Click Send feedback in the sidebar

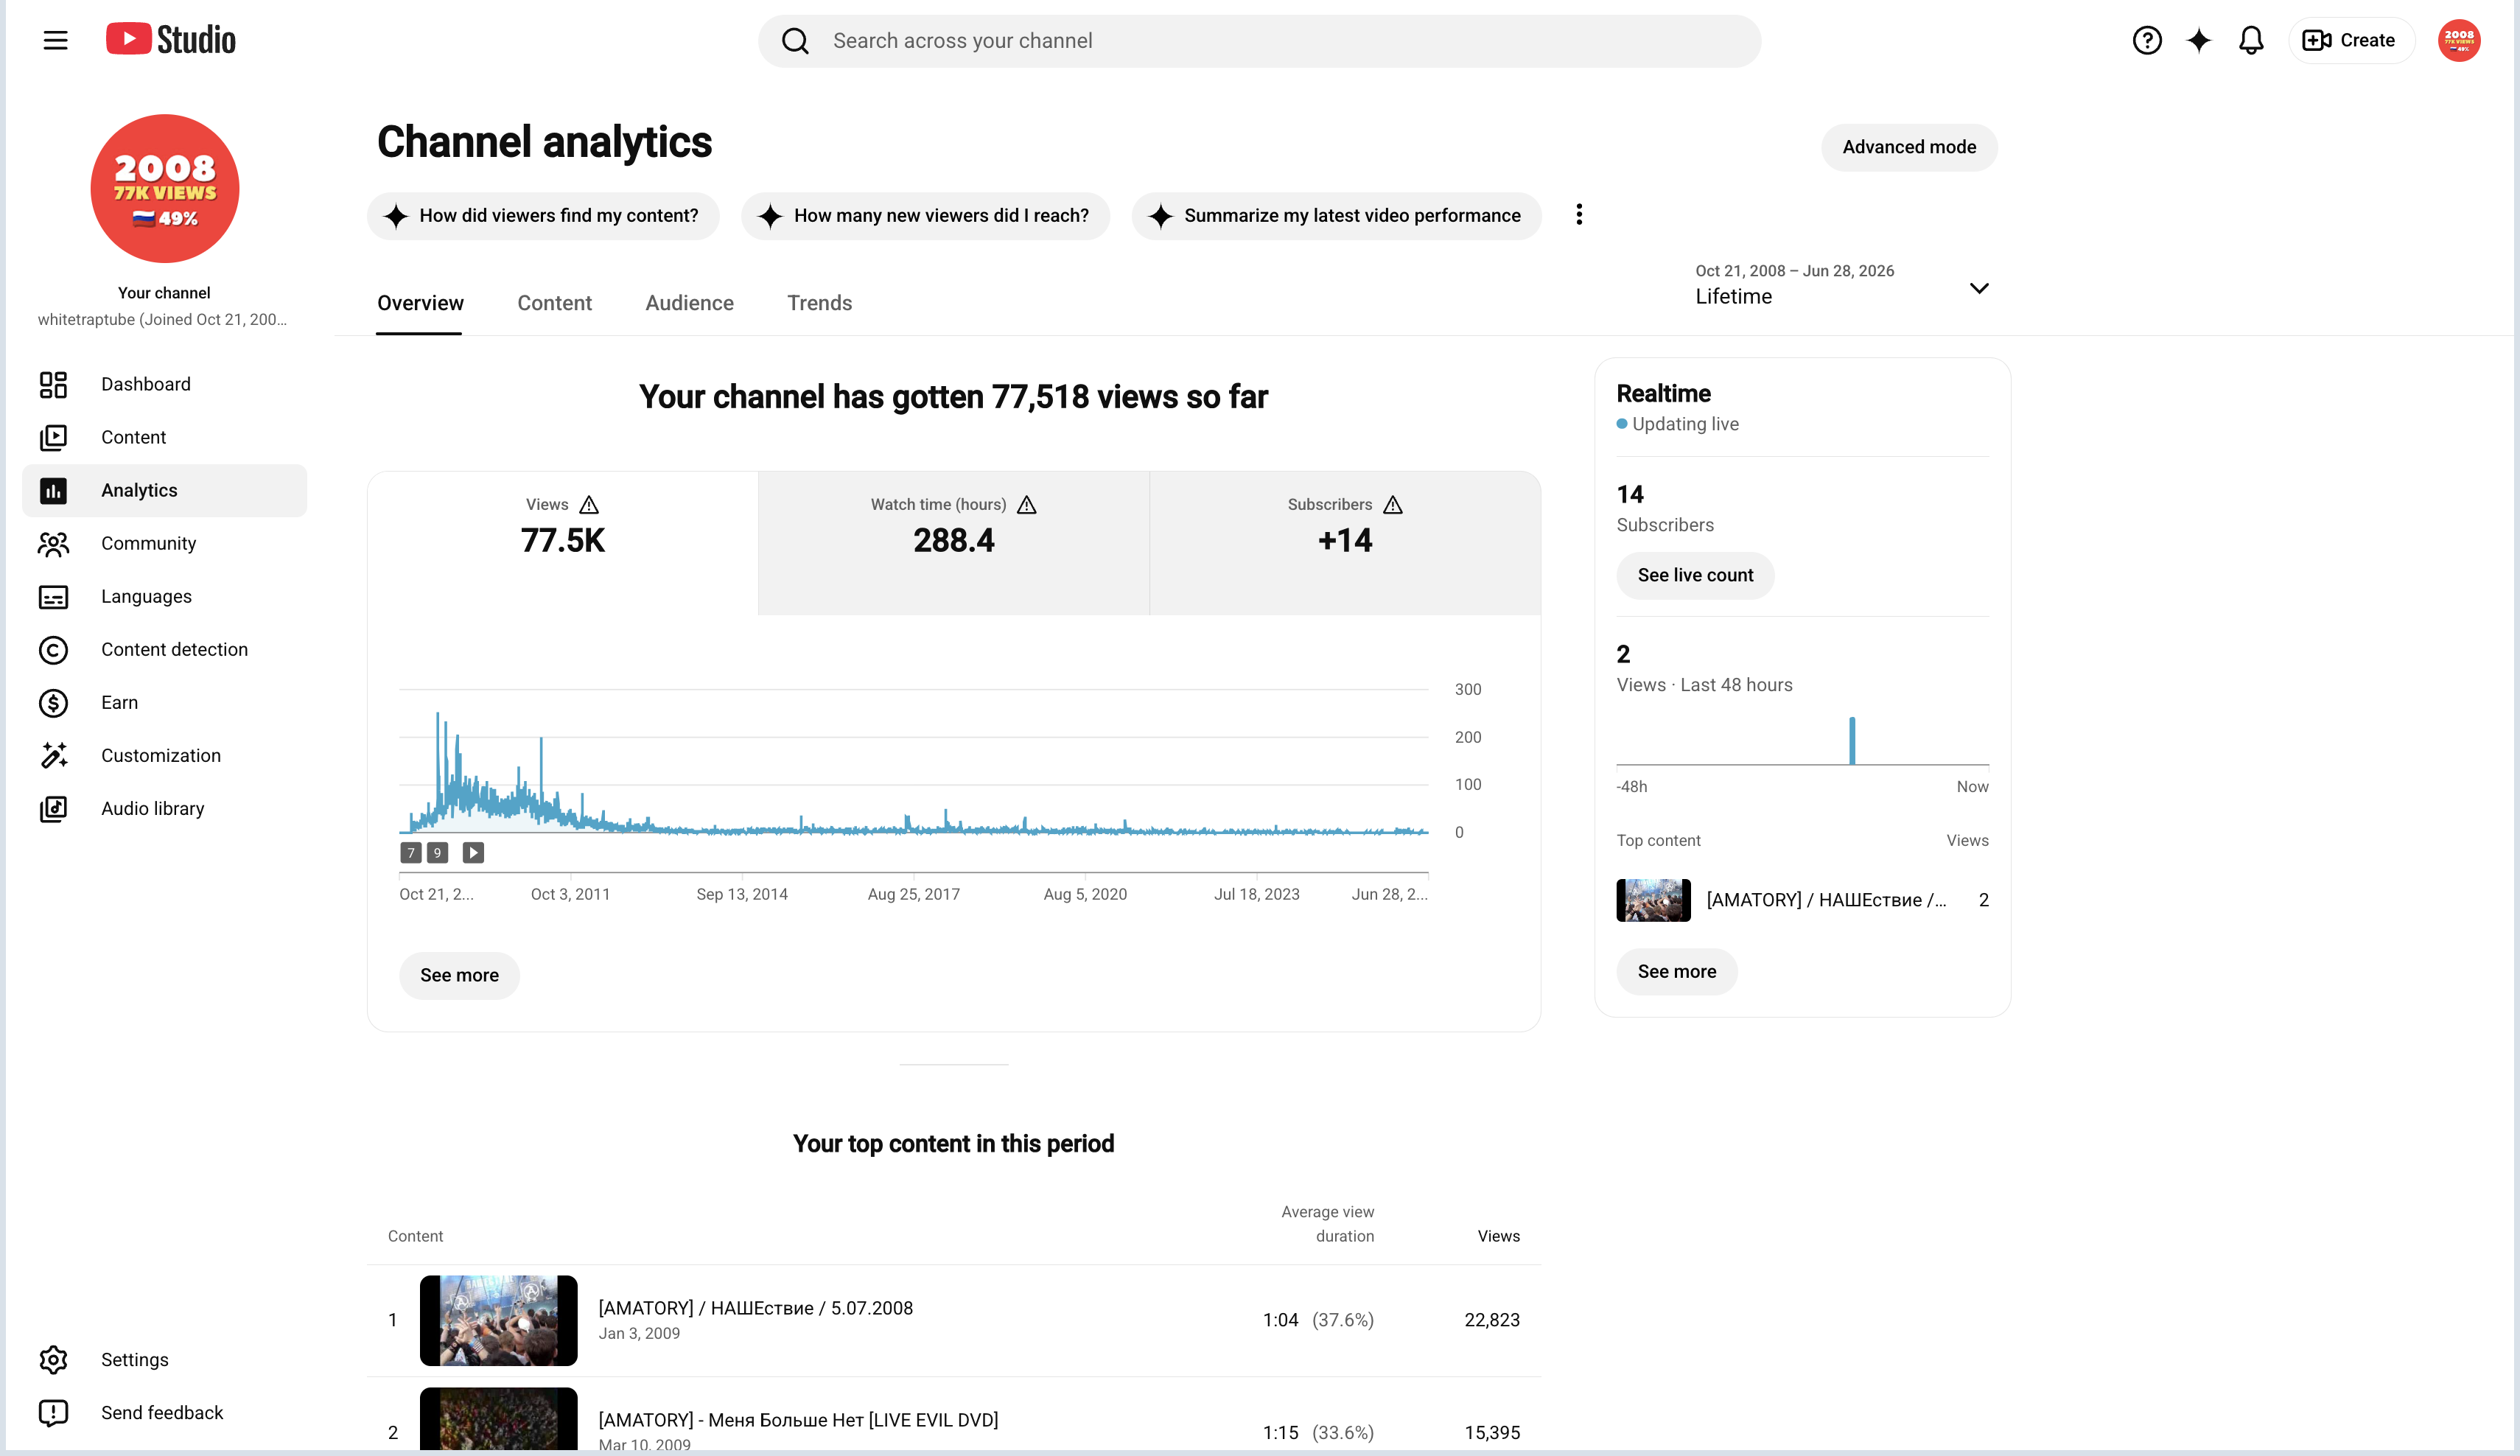point(164,1412)
